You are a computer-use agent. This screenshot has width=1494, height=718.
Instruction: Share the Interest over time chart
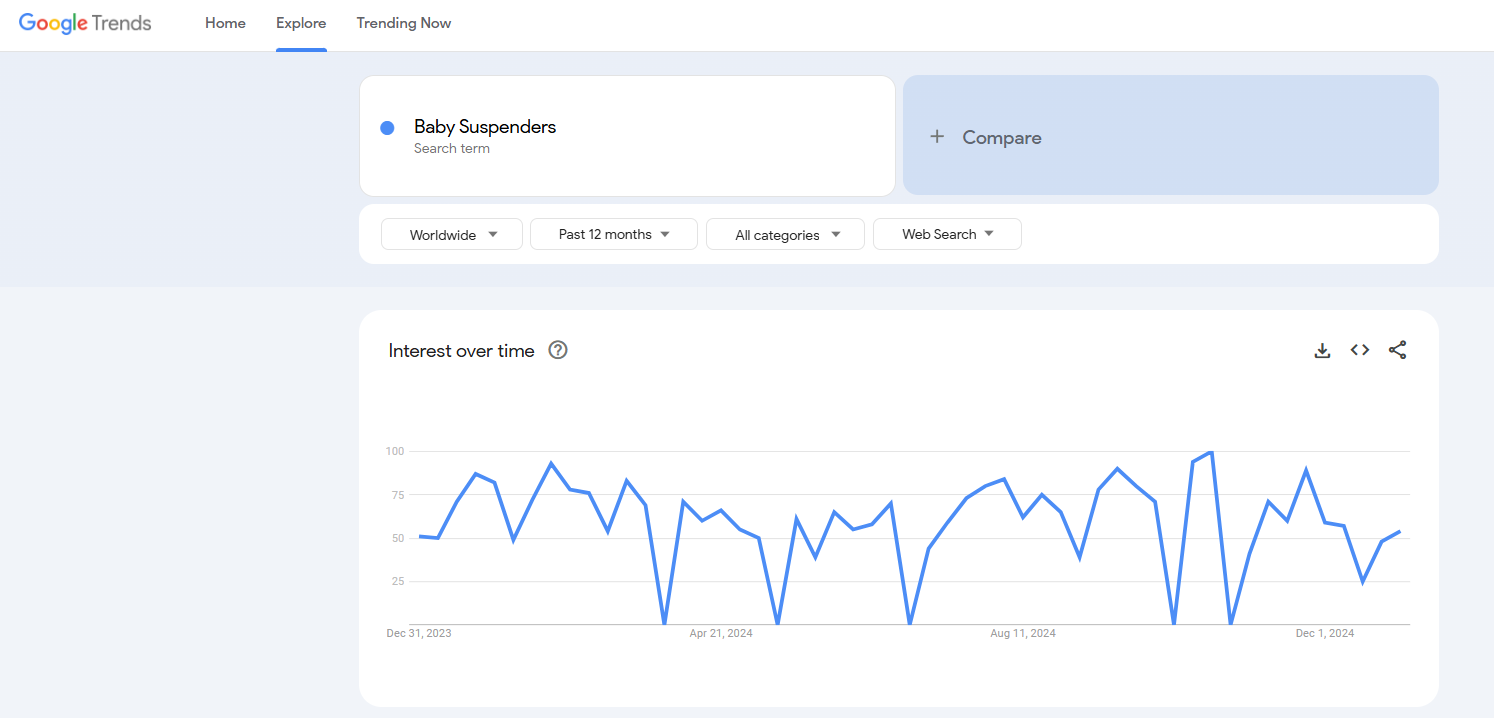click(x=1397, y=350)
